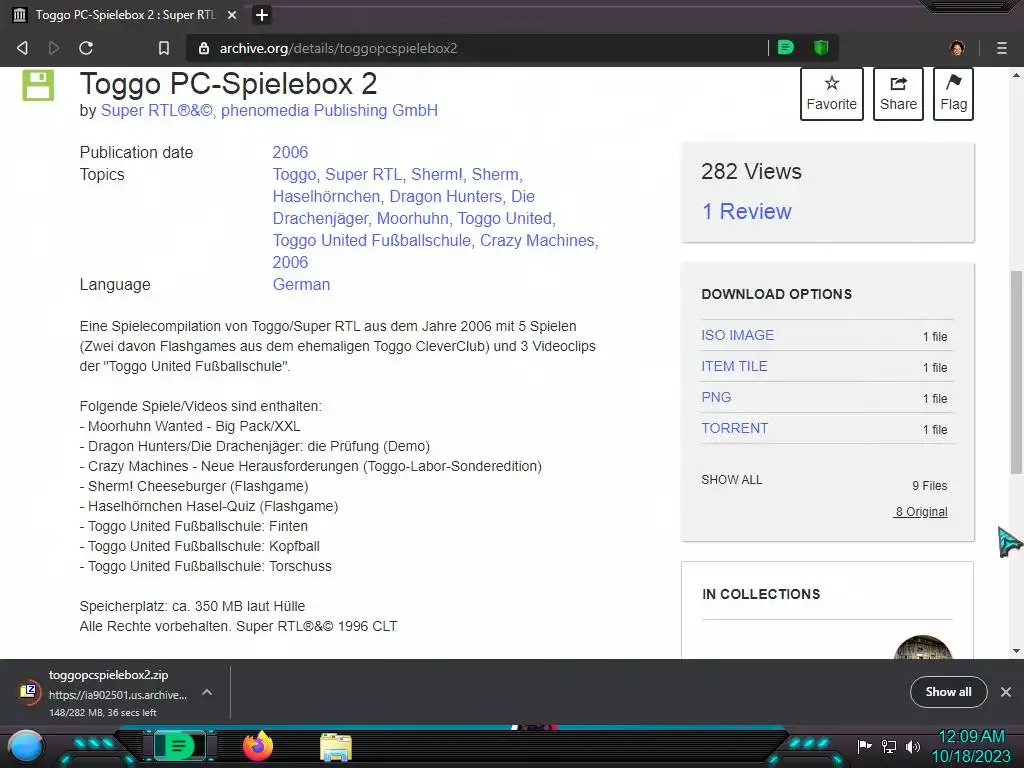1024x768 pixels.
Task: Click the address bar URL field
Action: [477, 48]
